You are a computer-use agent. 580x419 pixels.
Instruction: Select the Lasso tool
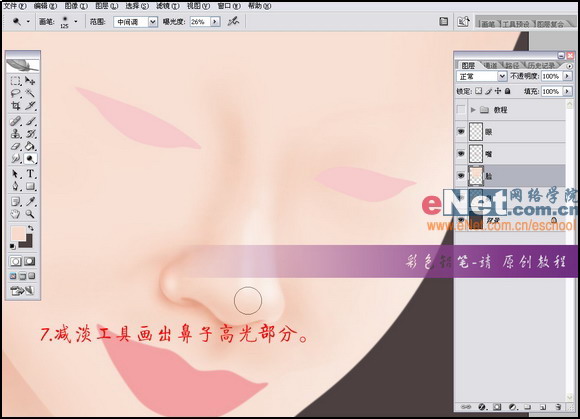coord(16,93)
